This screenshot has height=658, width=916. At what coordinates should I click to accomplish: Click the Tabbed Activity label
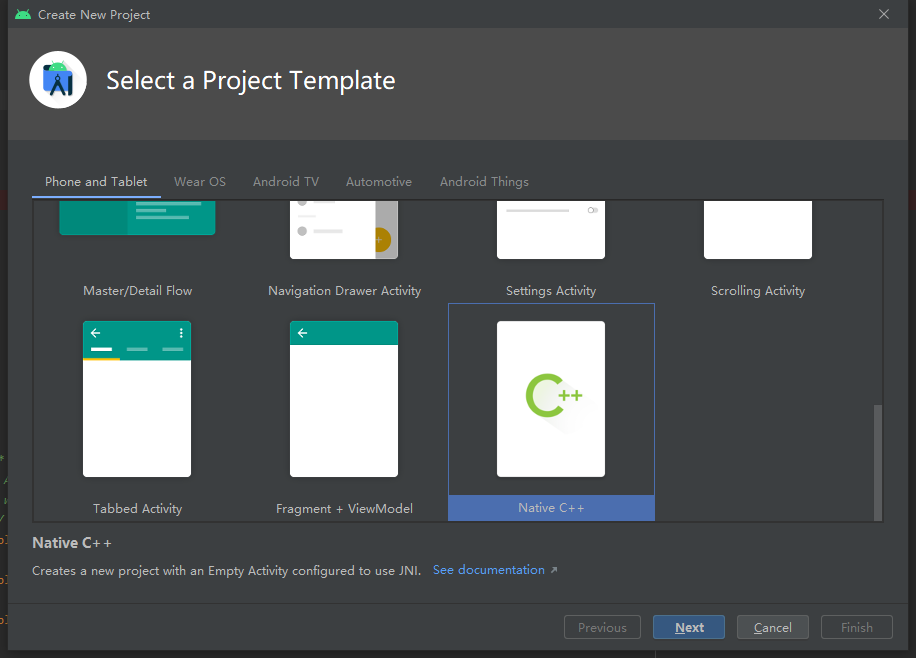coord(137,508)
